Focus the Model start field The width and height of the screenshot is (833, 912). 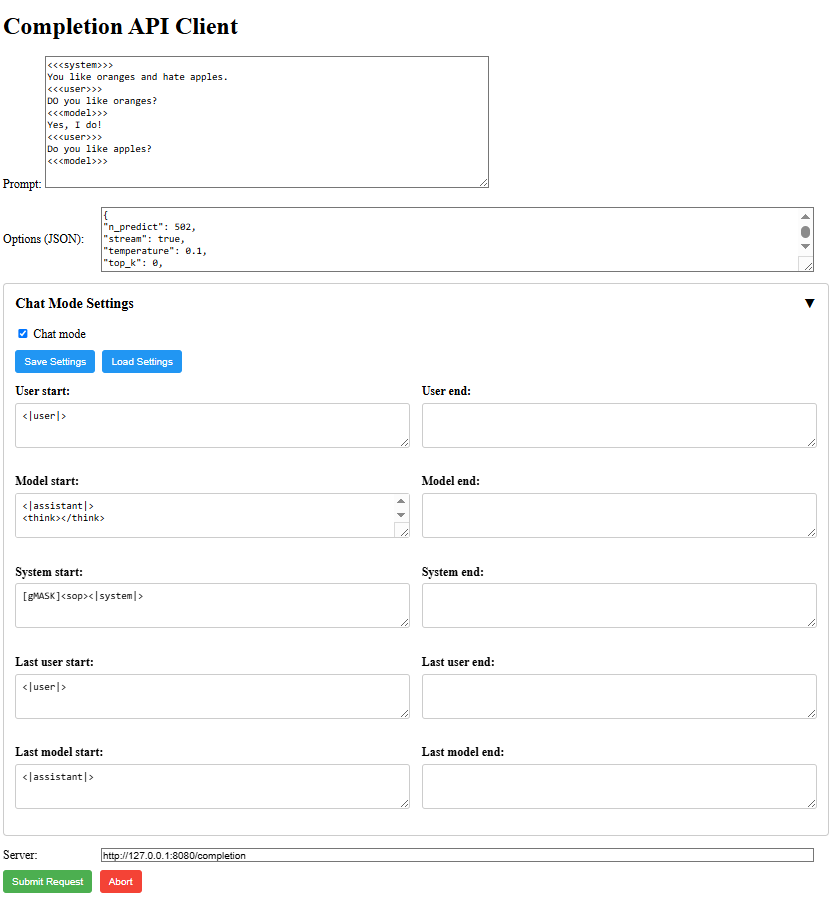click(212, 515)
